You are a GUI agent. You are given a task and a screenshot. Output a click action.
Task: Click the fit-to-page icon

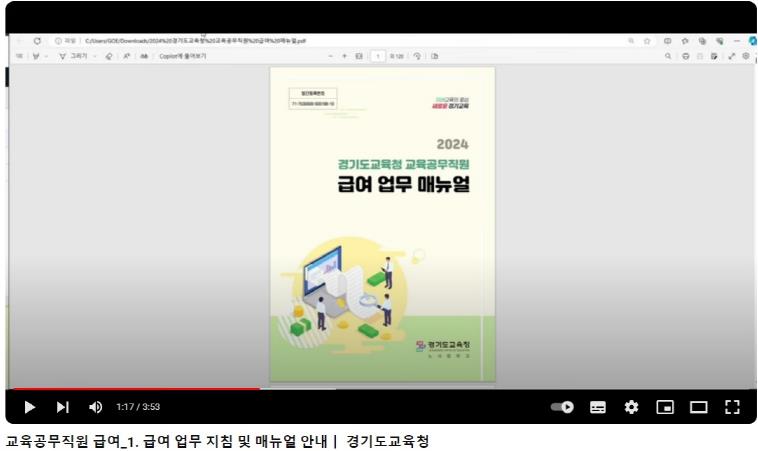pyautogui.click(x=359, y=56)
